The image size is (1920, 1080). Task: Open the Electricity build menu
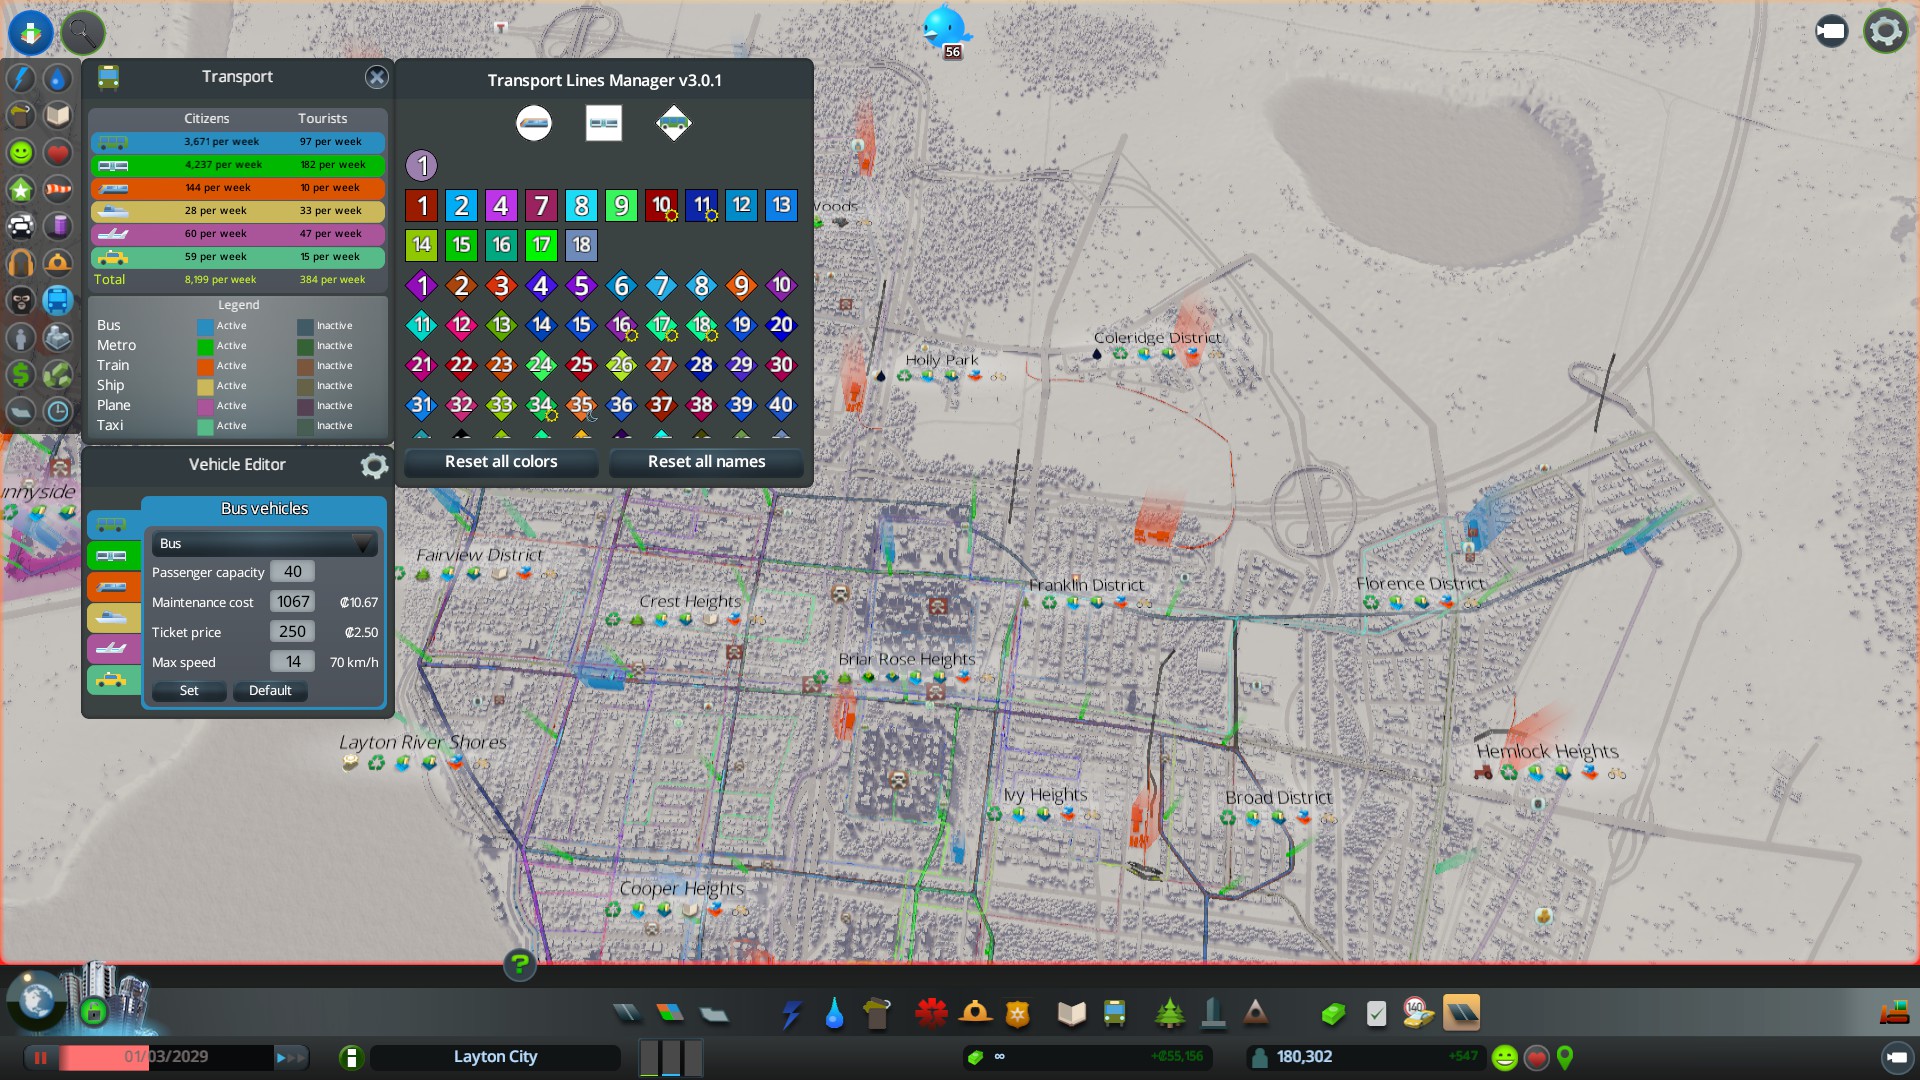[x=792, y=1014]
